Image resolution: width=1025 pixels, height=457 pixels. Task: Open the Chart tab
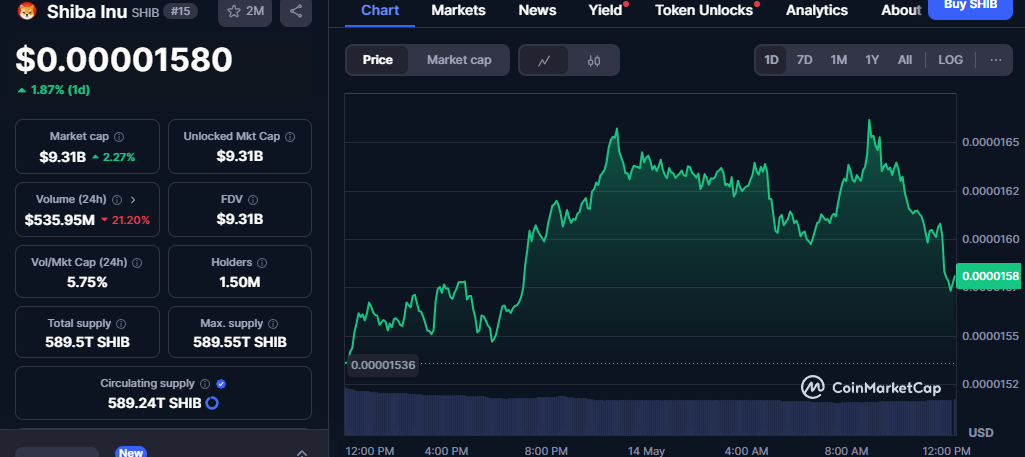(380, 10)
